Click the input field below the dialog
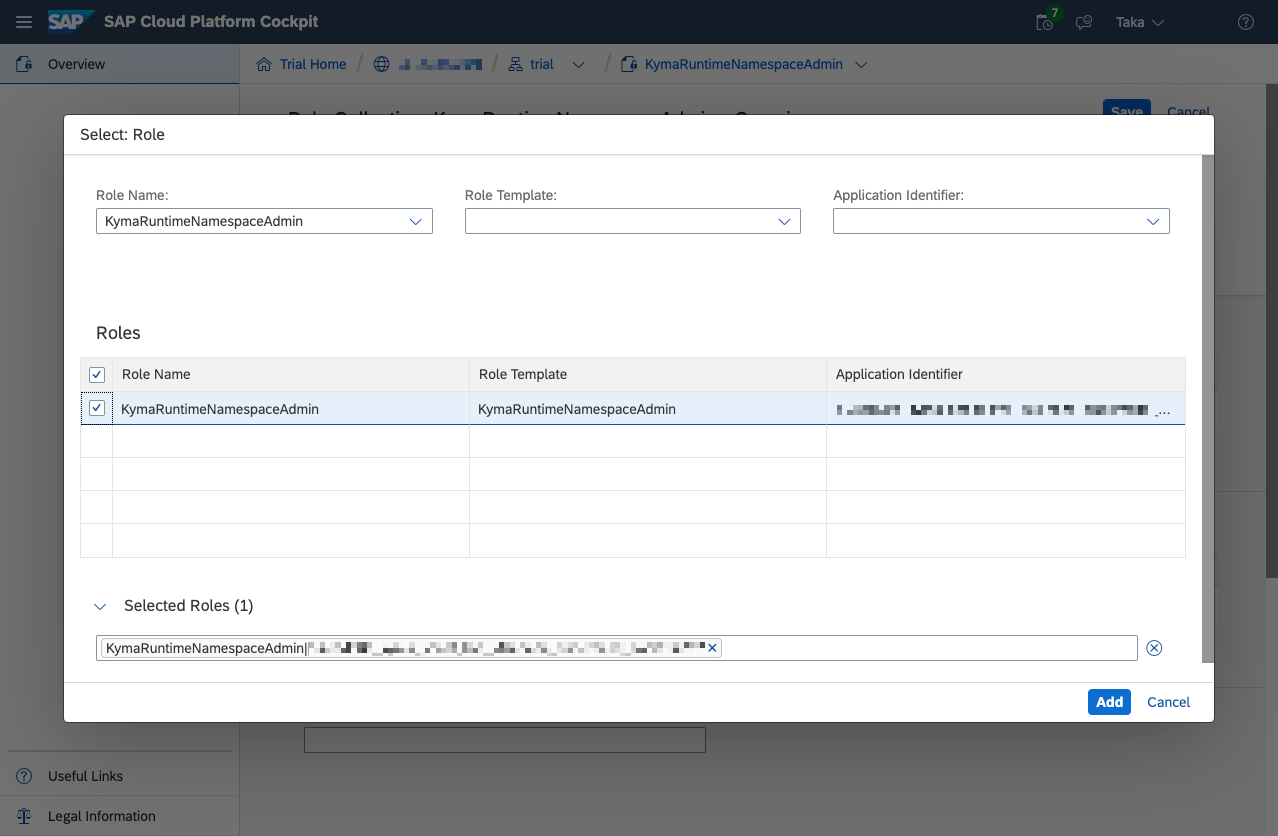 [505, 740]
